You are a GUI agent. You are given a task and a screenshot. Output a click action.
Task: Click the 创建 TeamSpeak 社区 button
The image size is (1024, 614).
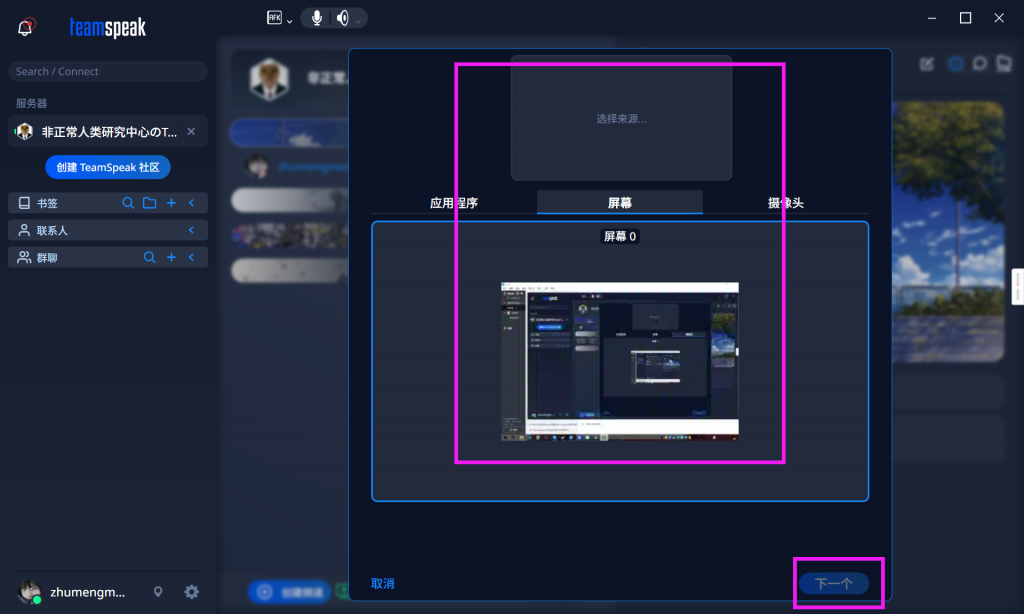(x=108, y=167)
